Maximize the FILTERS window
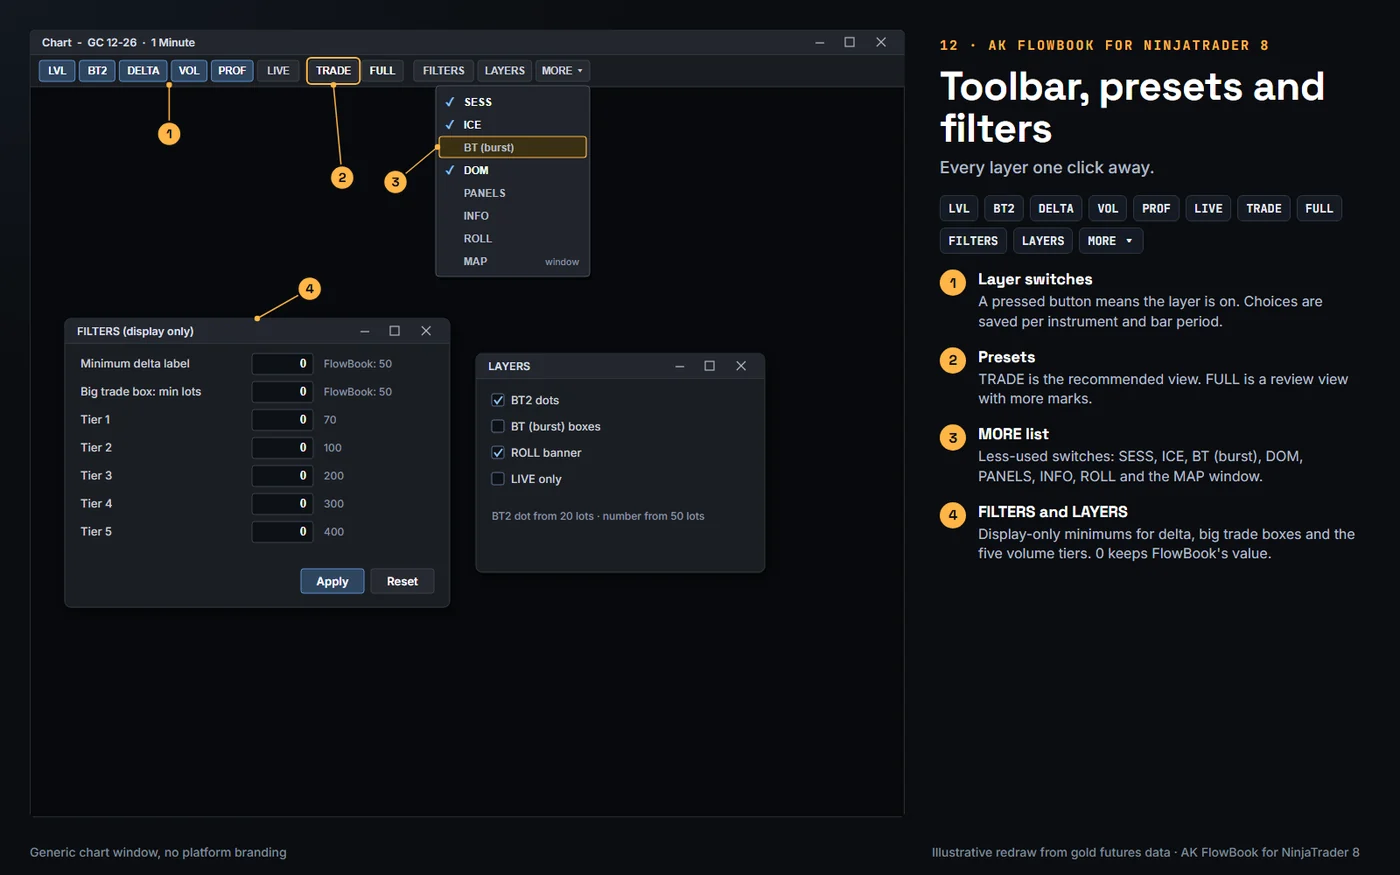The height and width of the screenshot is (875, 1400). (x=395, y=331)
